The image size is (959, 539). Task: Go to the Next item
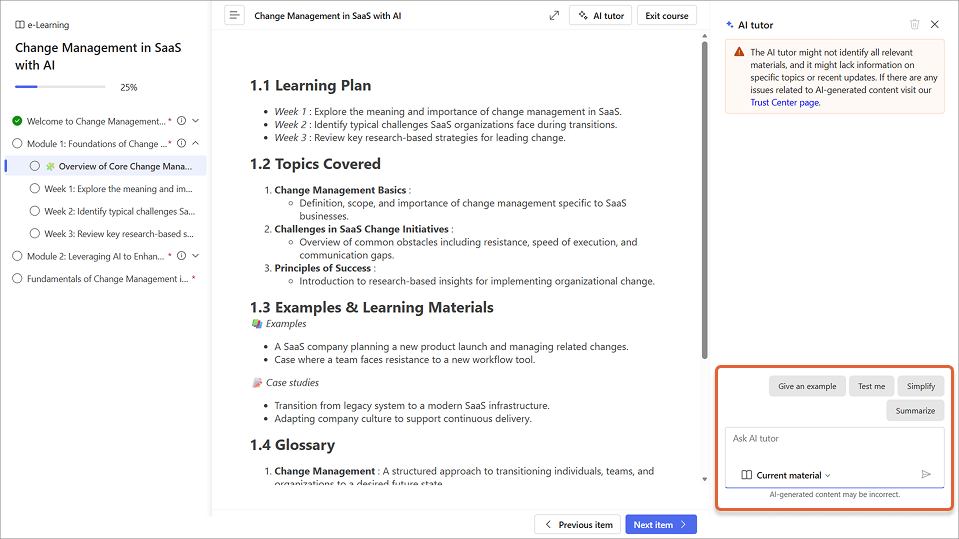pos(660,524)
